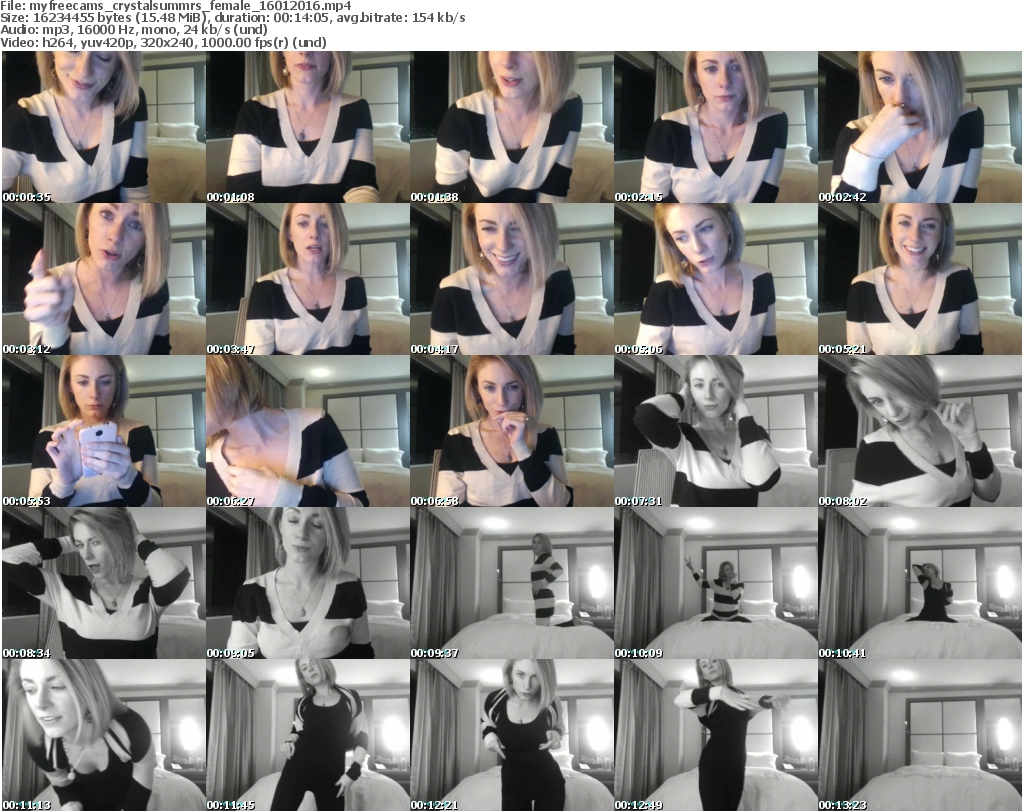Pick the frame timestamped 00:06:58
The width and height of the screenshot is (1024, 811).
(512, 432)
